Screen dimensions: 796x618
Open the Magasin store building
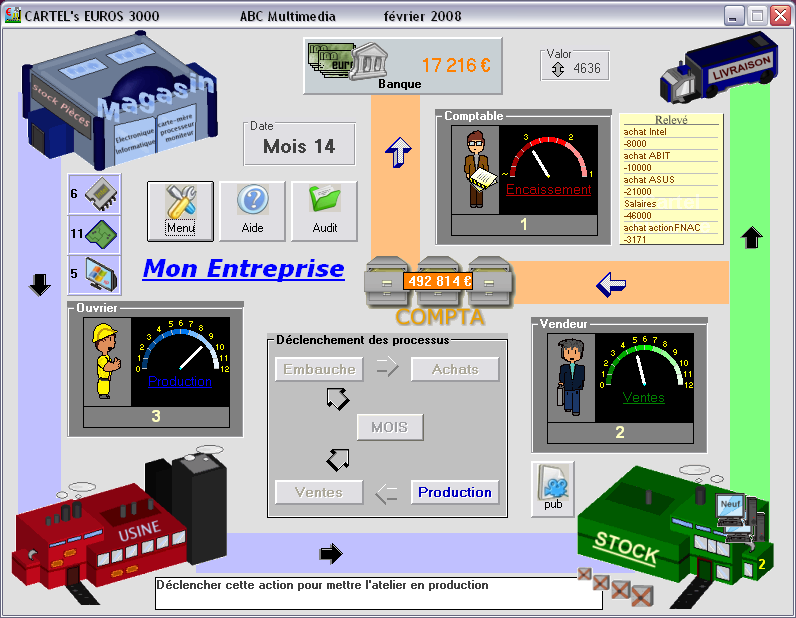click(x=118, y=110)
